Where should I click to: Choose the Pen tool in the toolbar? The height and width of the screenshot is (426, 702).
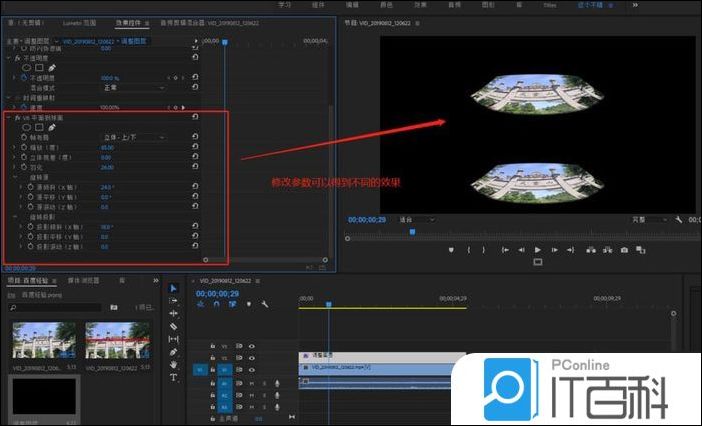point(173,352)
